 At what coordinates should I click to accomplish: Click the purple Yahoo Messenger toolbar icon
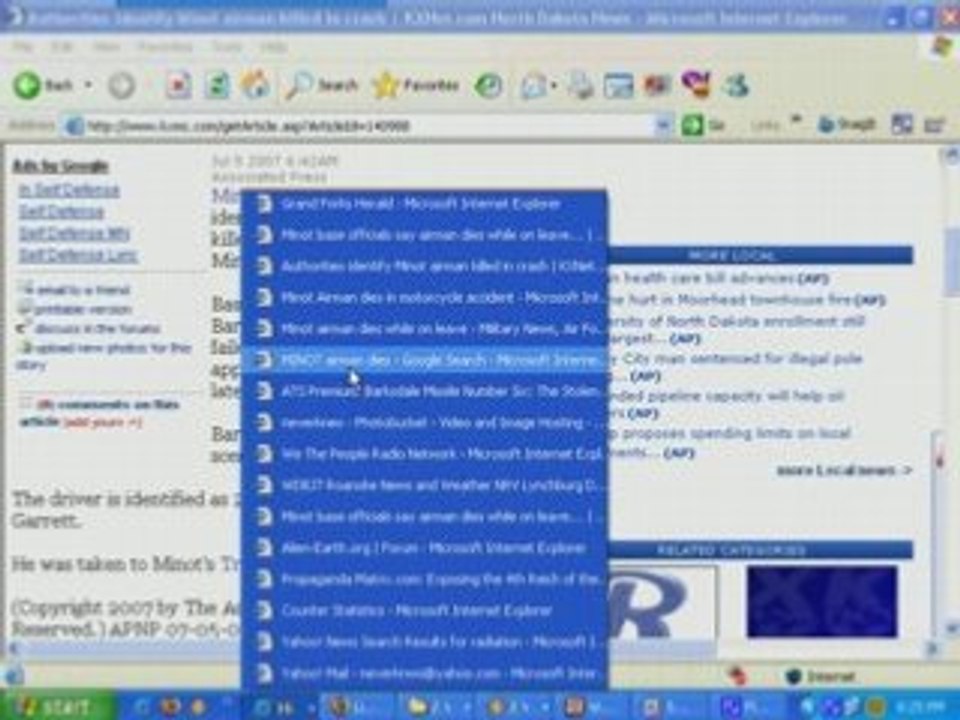(x=696, y=84)
